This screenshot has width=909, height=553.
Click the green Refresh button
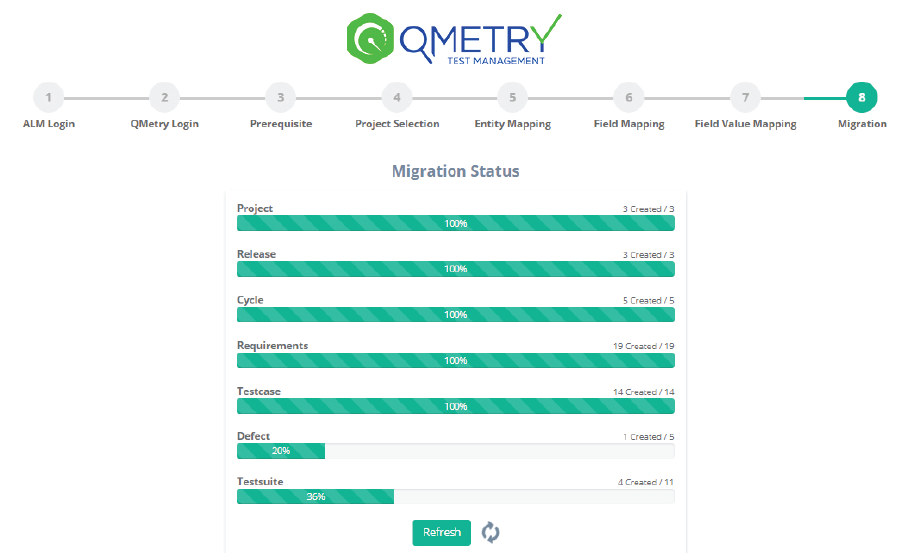[x=441, y=532]
